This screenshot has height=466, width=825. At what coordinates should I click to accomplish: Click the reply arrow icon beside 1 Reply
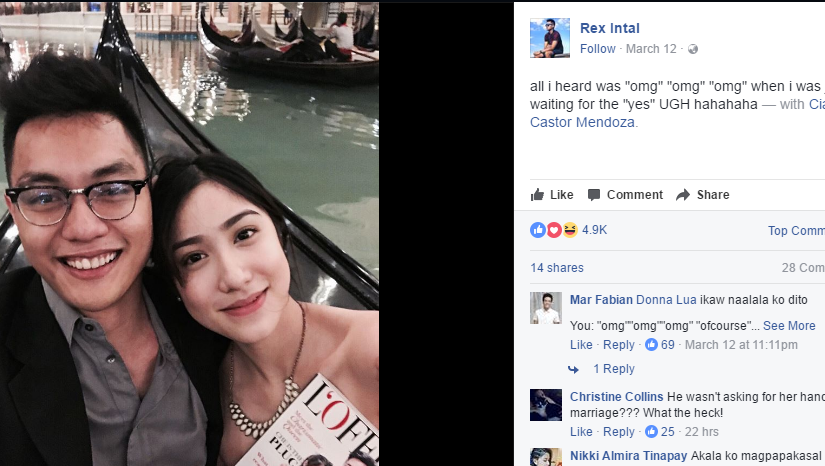[x=574, y=369]
